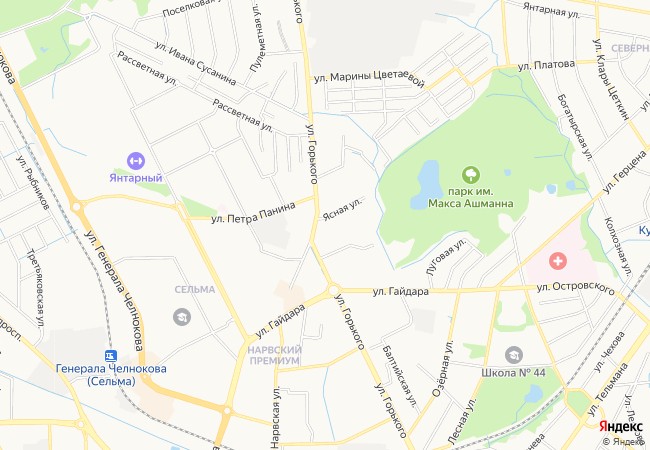
Task: Select the park им. Макса Ашманна tree icon
Action: (471, 174)
